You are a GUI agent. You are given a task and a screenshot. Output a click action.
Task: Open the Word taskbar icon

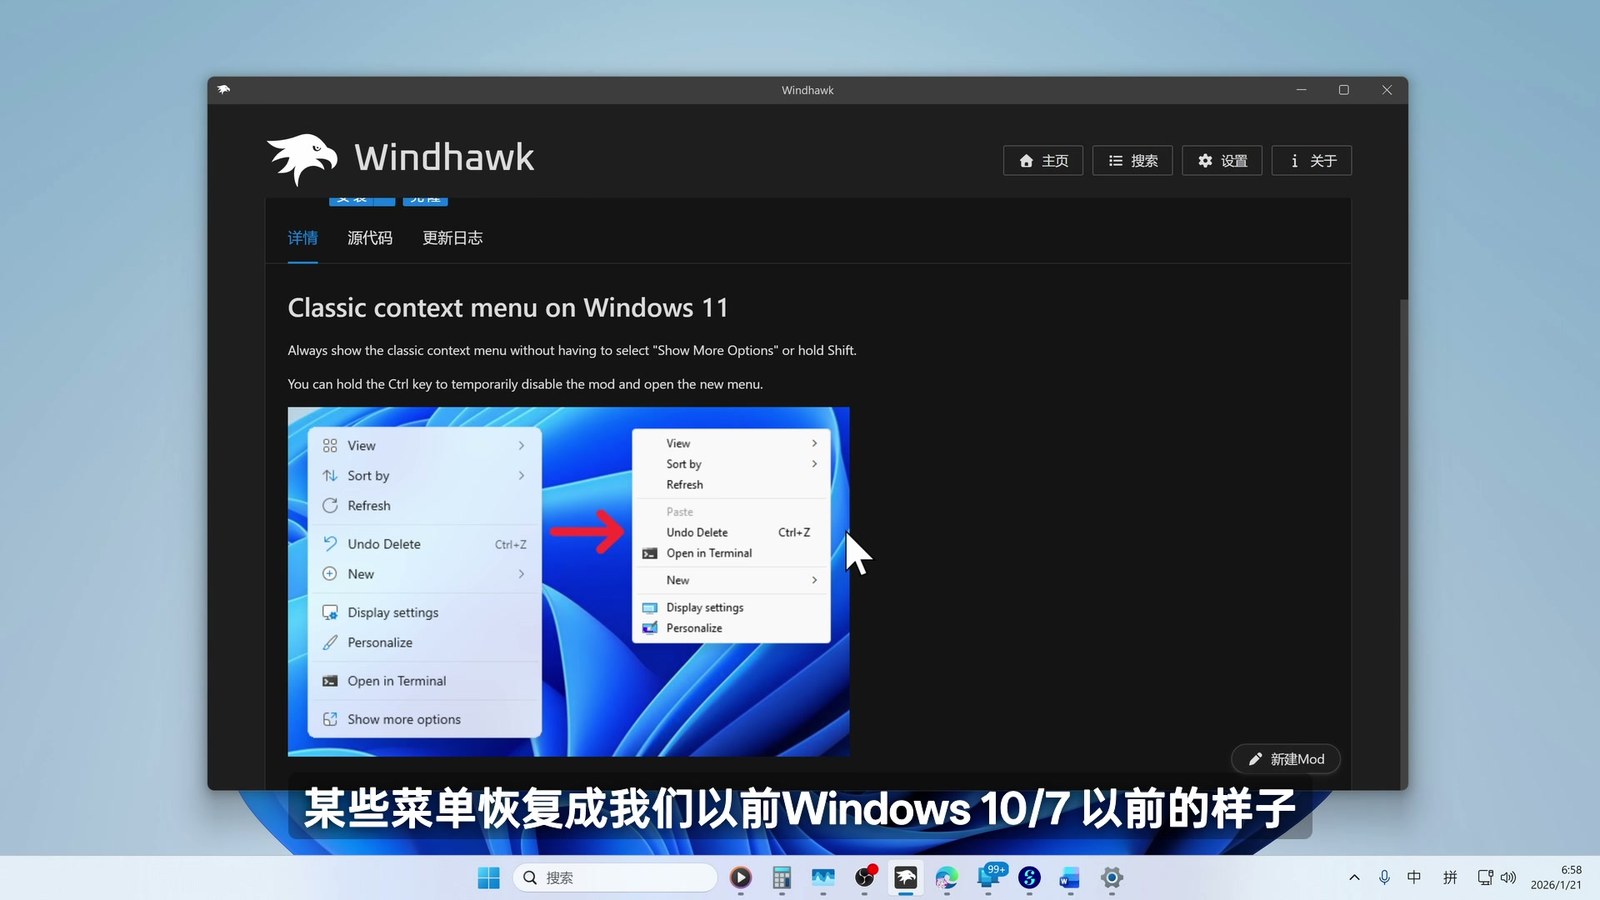coord(1070,878)
